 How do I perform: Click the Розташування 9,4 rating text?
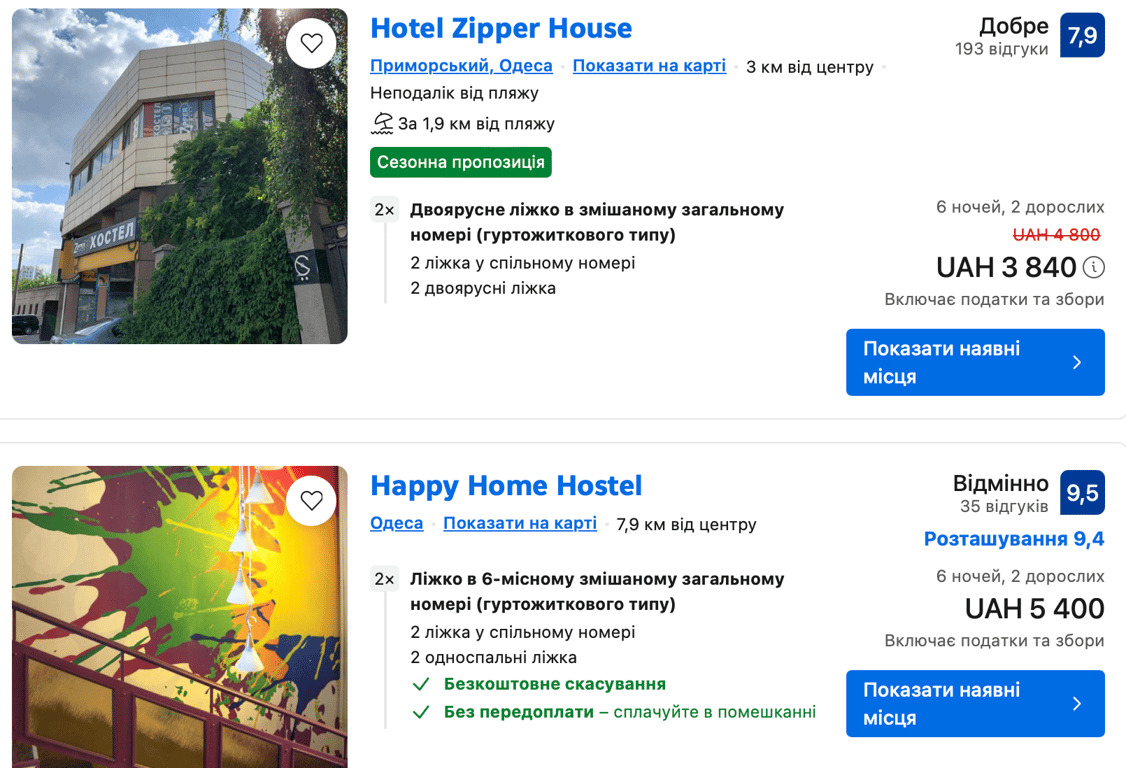(x=1014, y=539)
